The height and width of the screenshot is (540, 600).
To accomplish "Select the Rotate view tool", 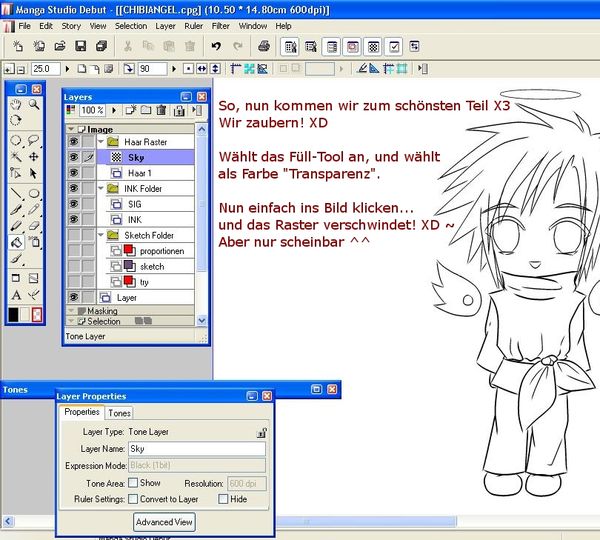I will tap(15, 120).
